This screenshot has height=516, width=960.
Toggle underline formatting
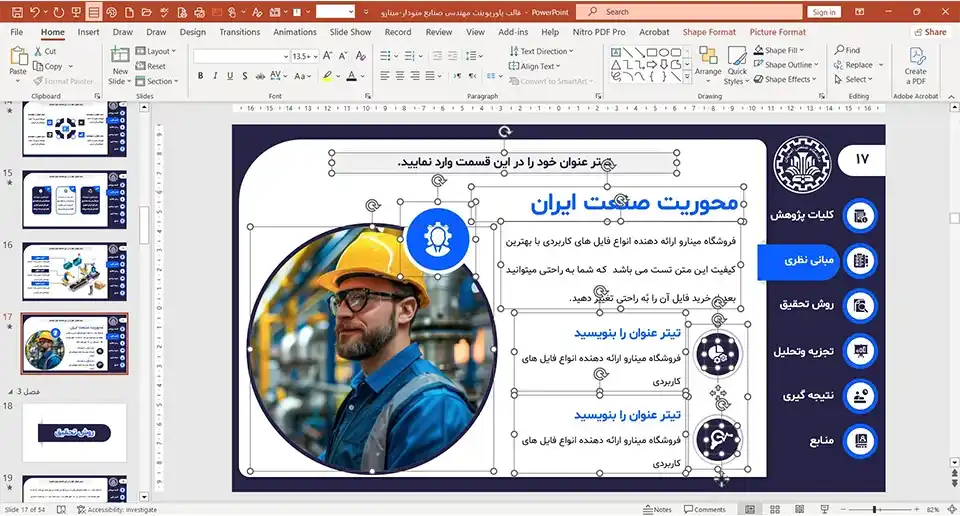click(230, 76)
